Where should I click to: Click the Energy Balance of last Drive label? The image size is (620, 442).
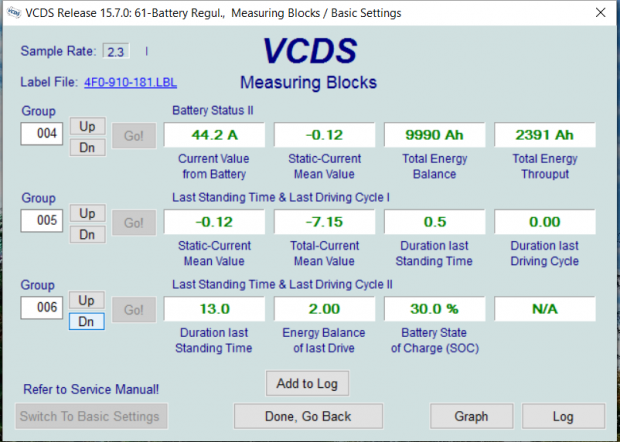[324, 340]
